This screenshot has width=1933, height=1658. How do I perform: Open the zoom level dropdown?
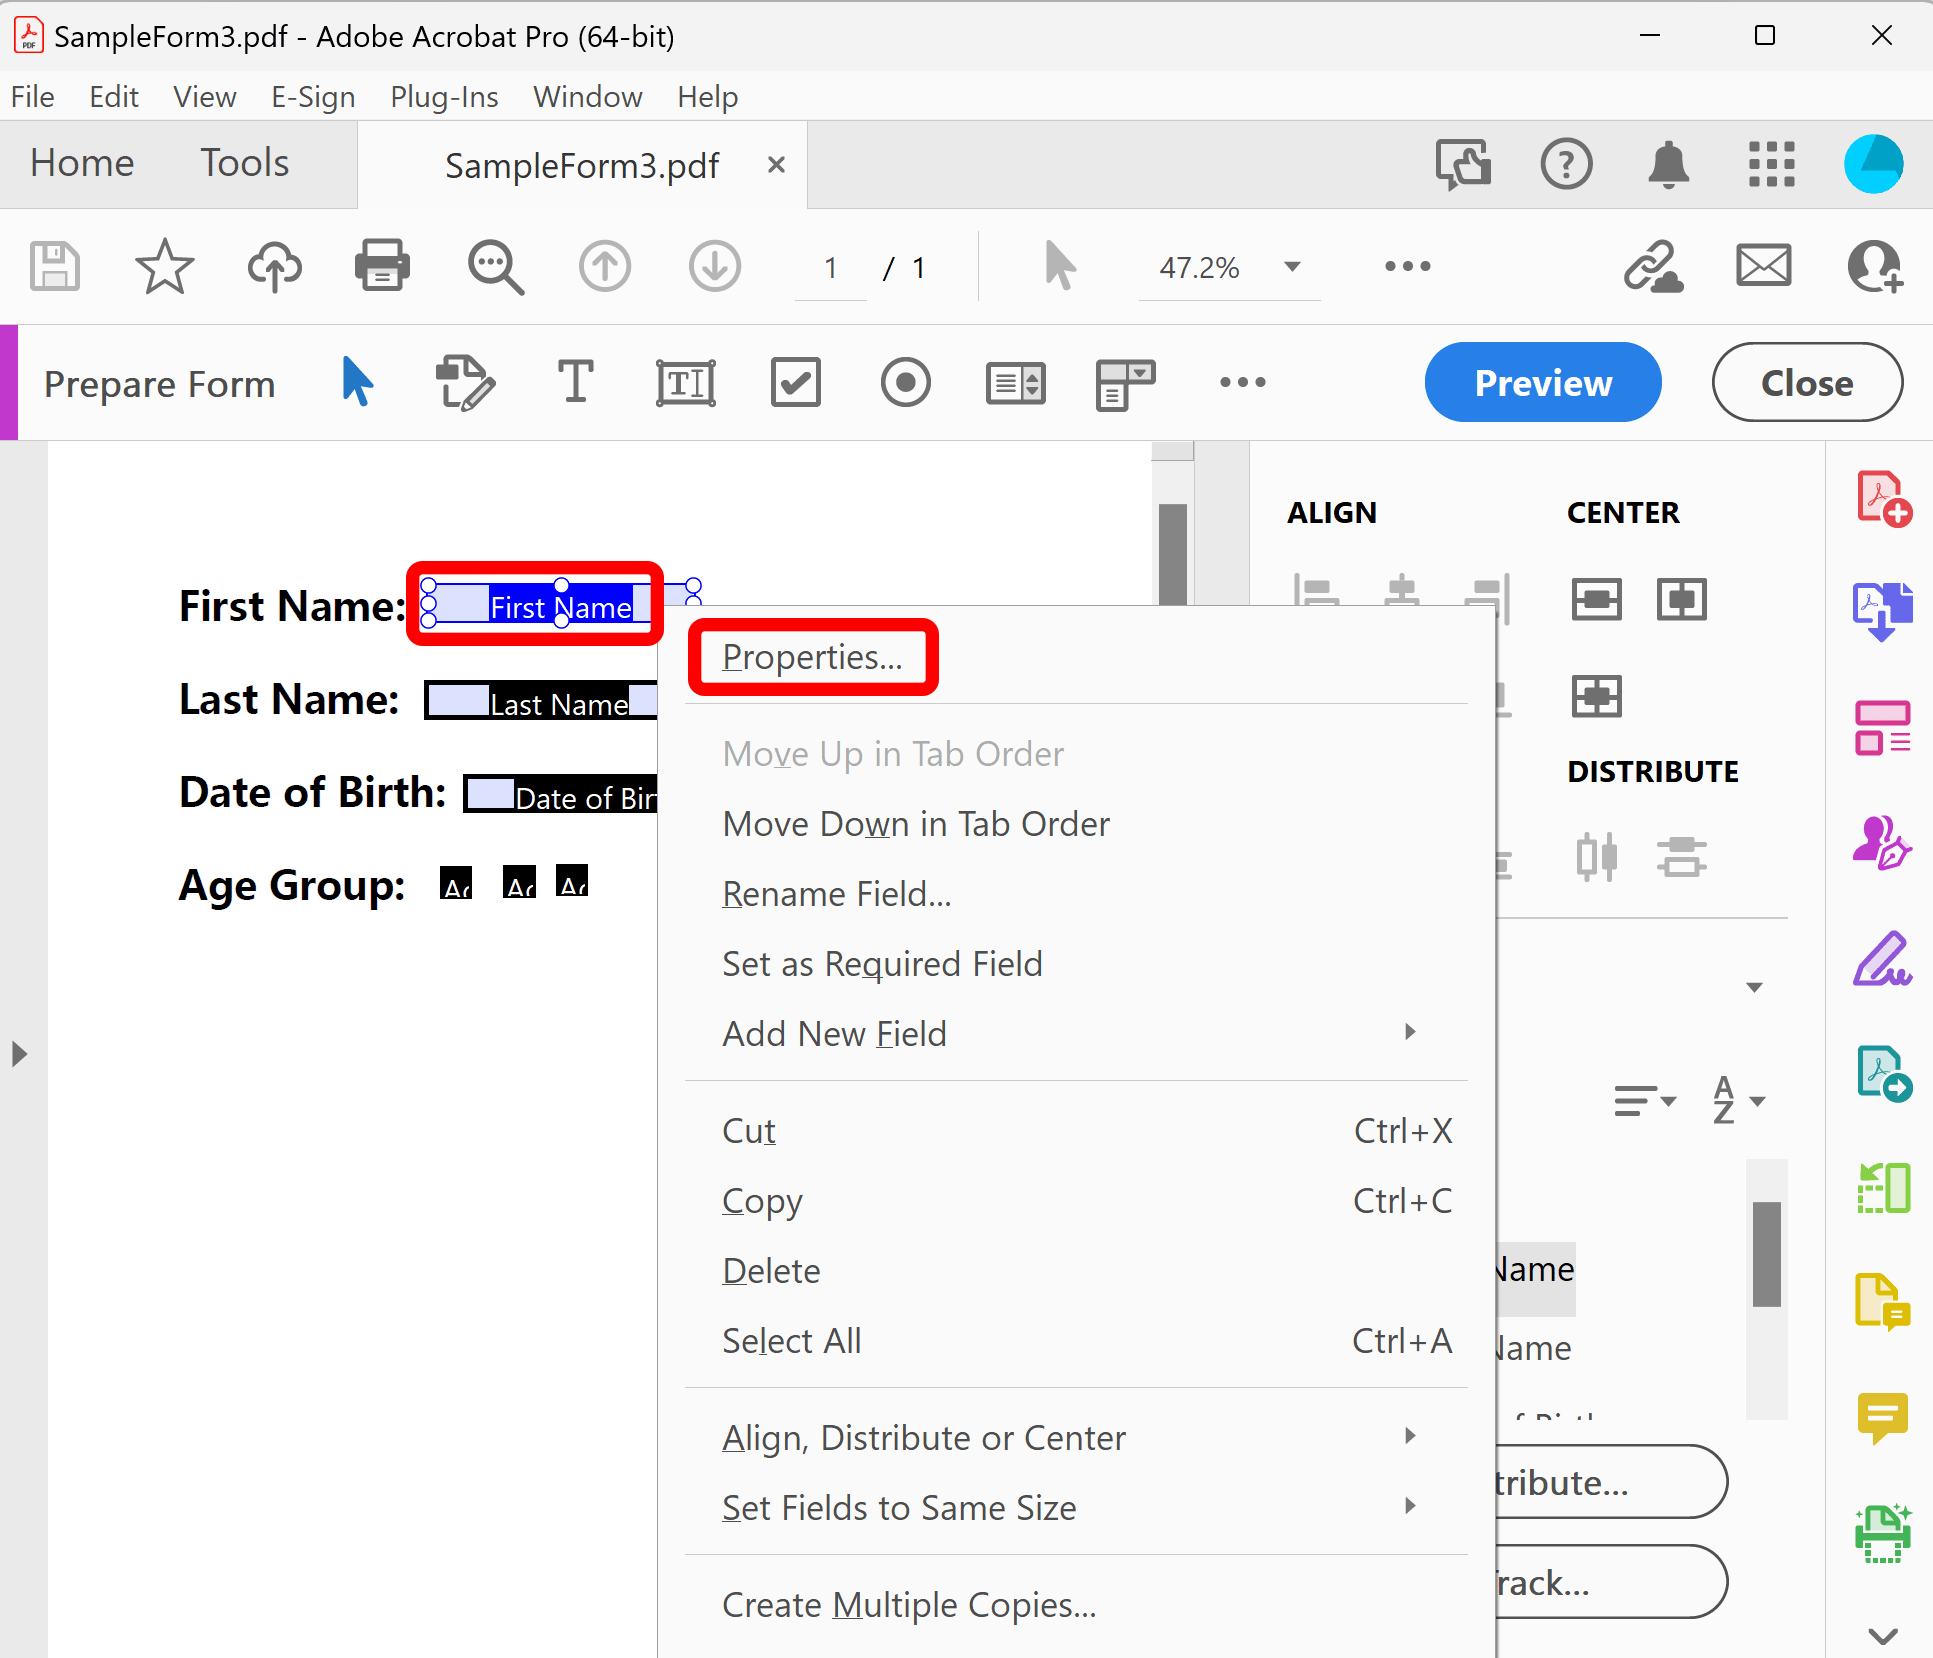tap(1292, 267)
